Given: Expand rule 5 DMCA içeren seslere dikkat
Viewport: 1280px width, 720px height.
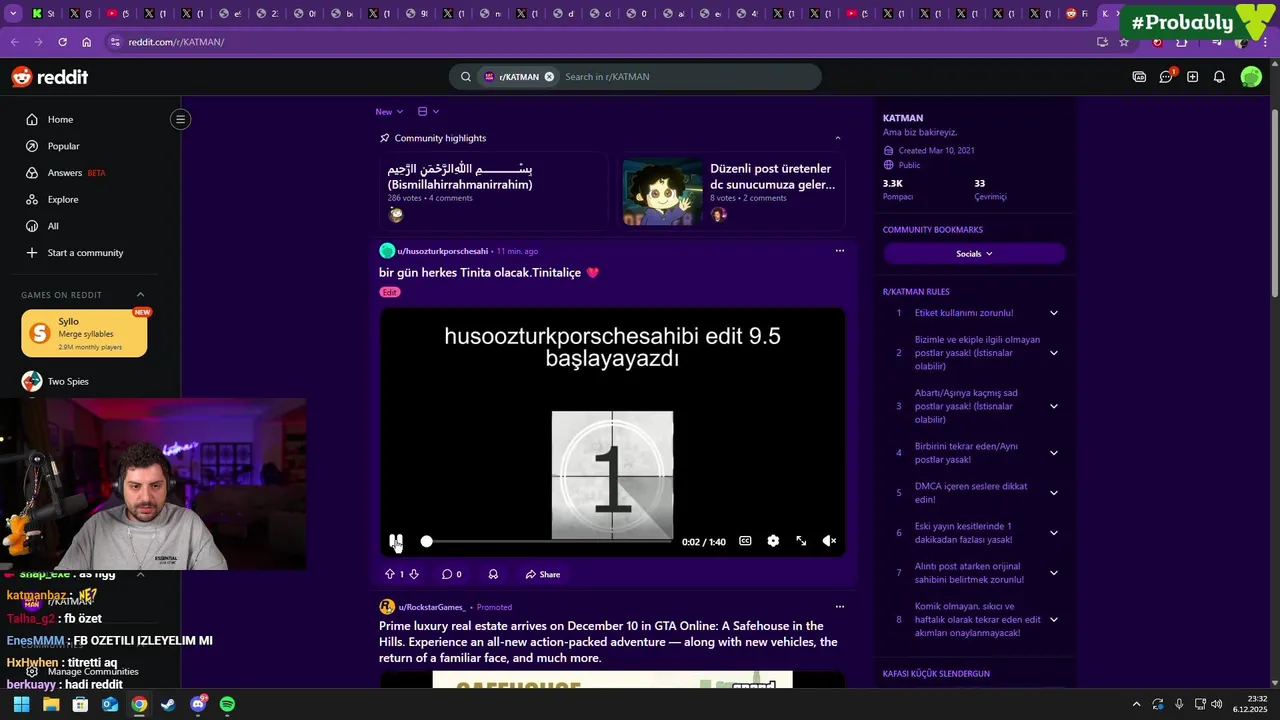Looking at the screenshot, I should click(1053, 493).
